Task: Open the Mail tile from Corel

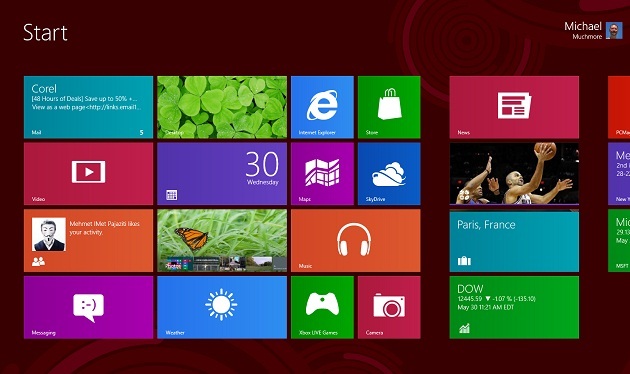Action: 88,107
